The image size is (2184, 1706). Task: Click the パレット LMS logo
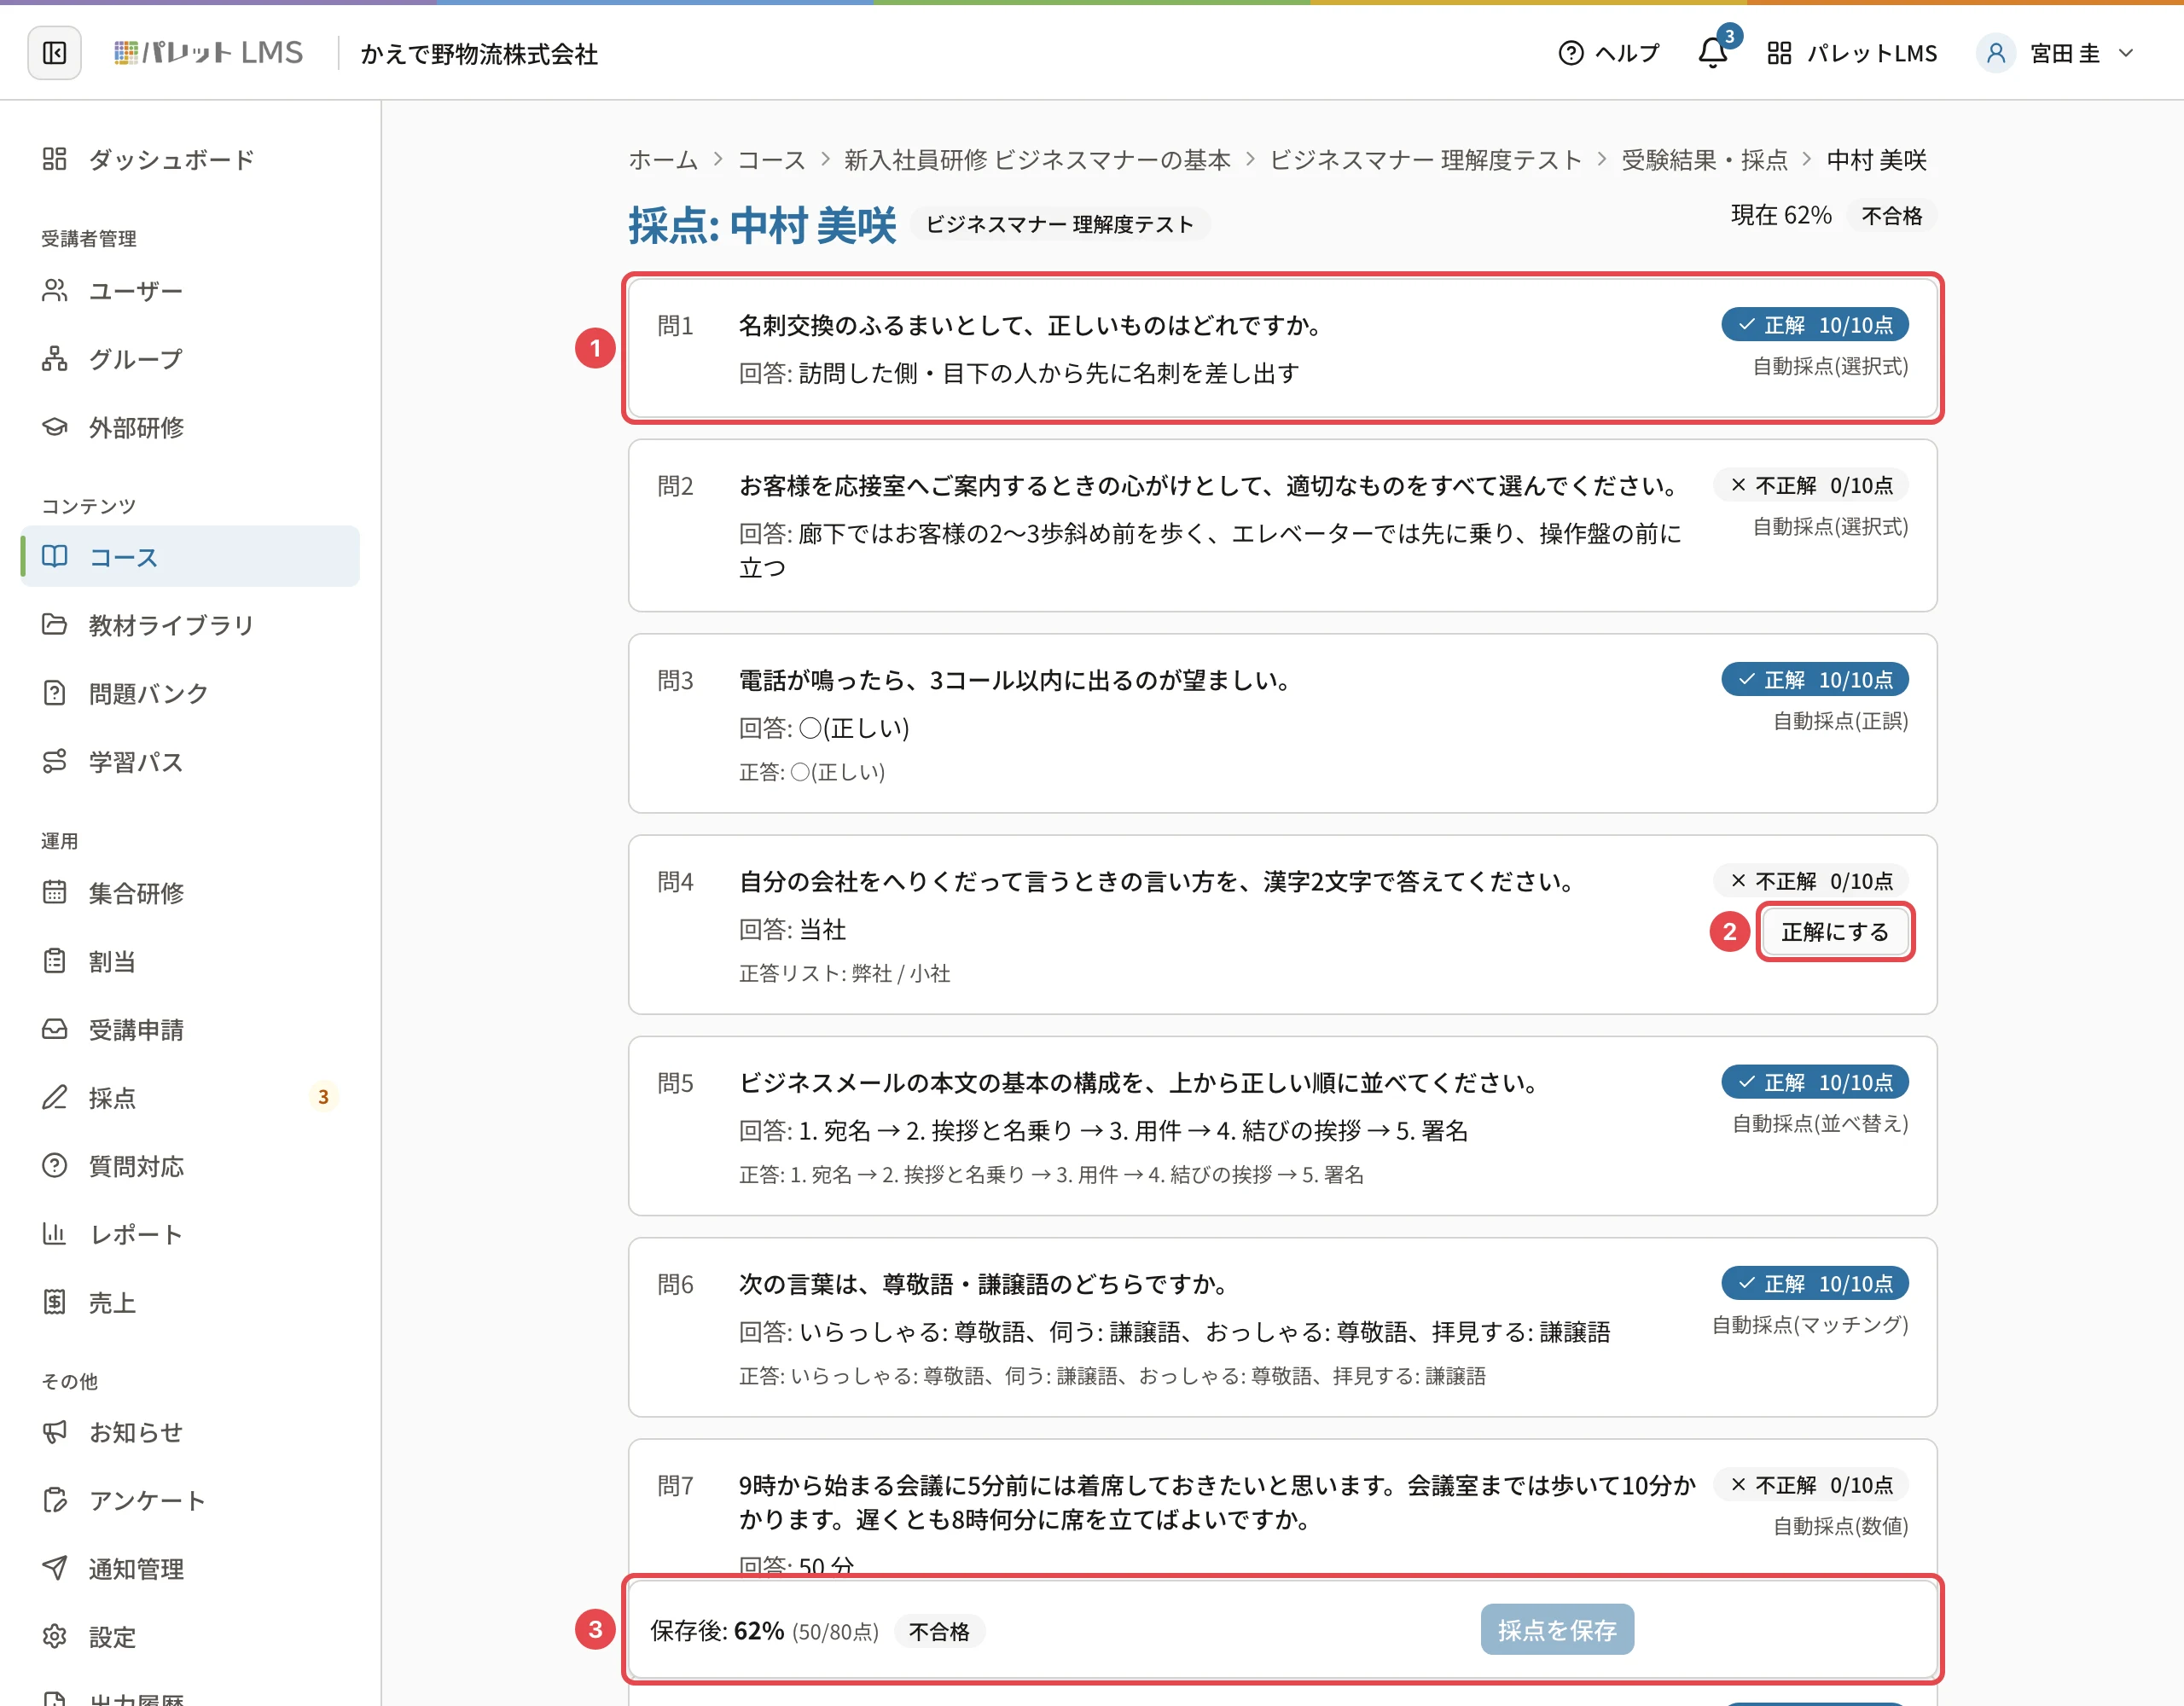208,53
